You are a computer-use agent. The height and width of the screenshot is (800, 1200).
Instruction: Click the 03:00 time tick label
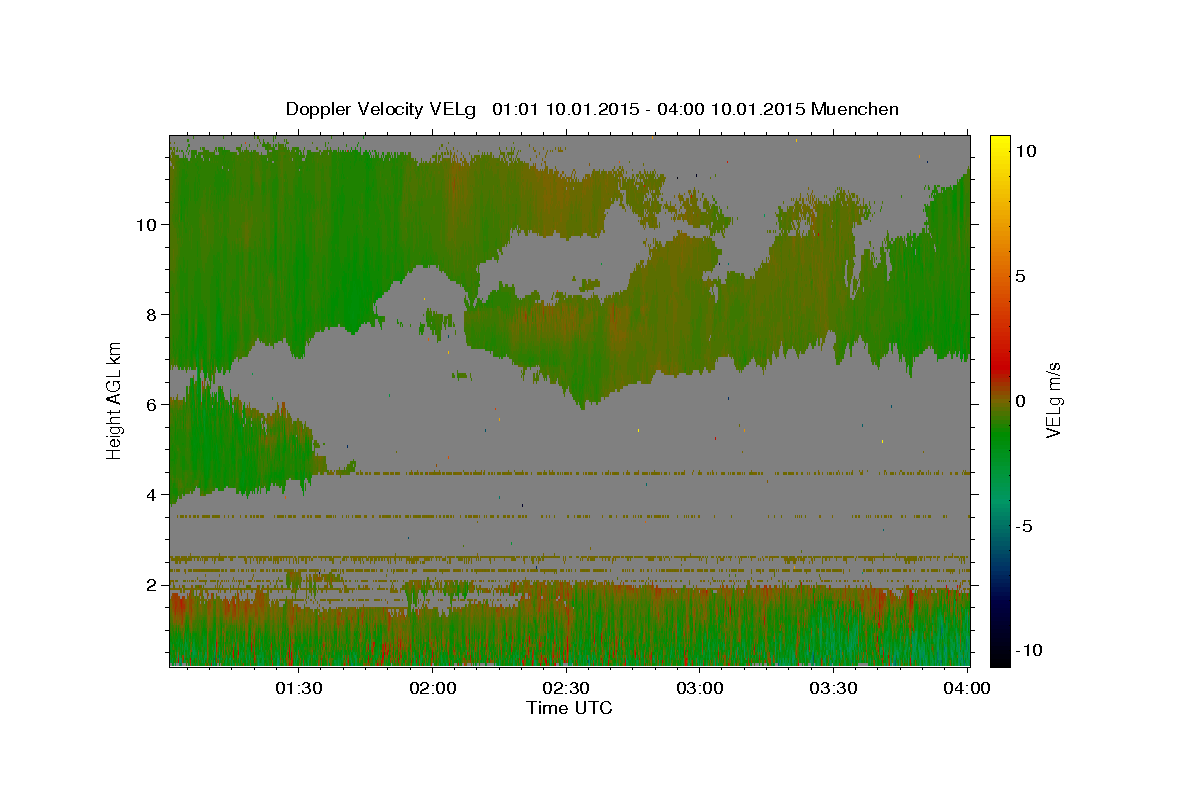point(700,688)
